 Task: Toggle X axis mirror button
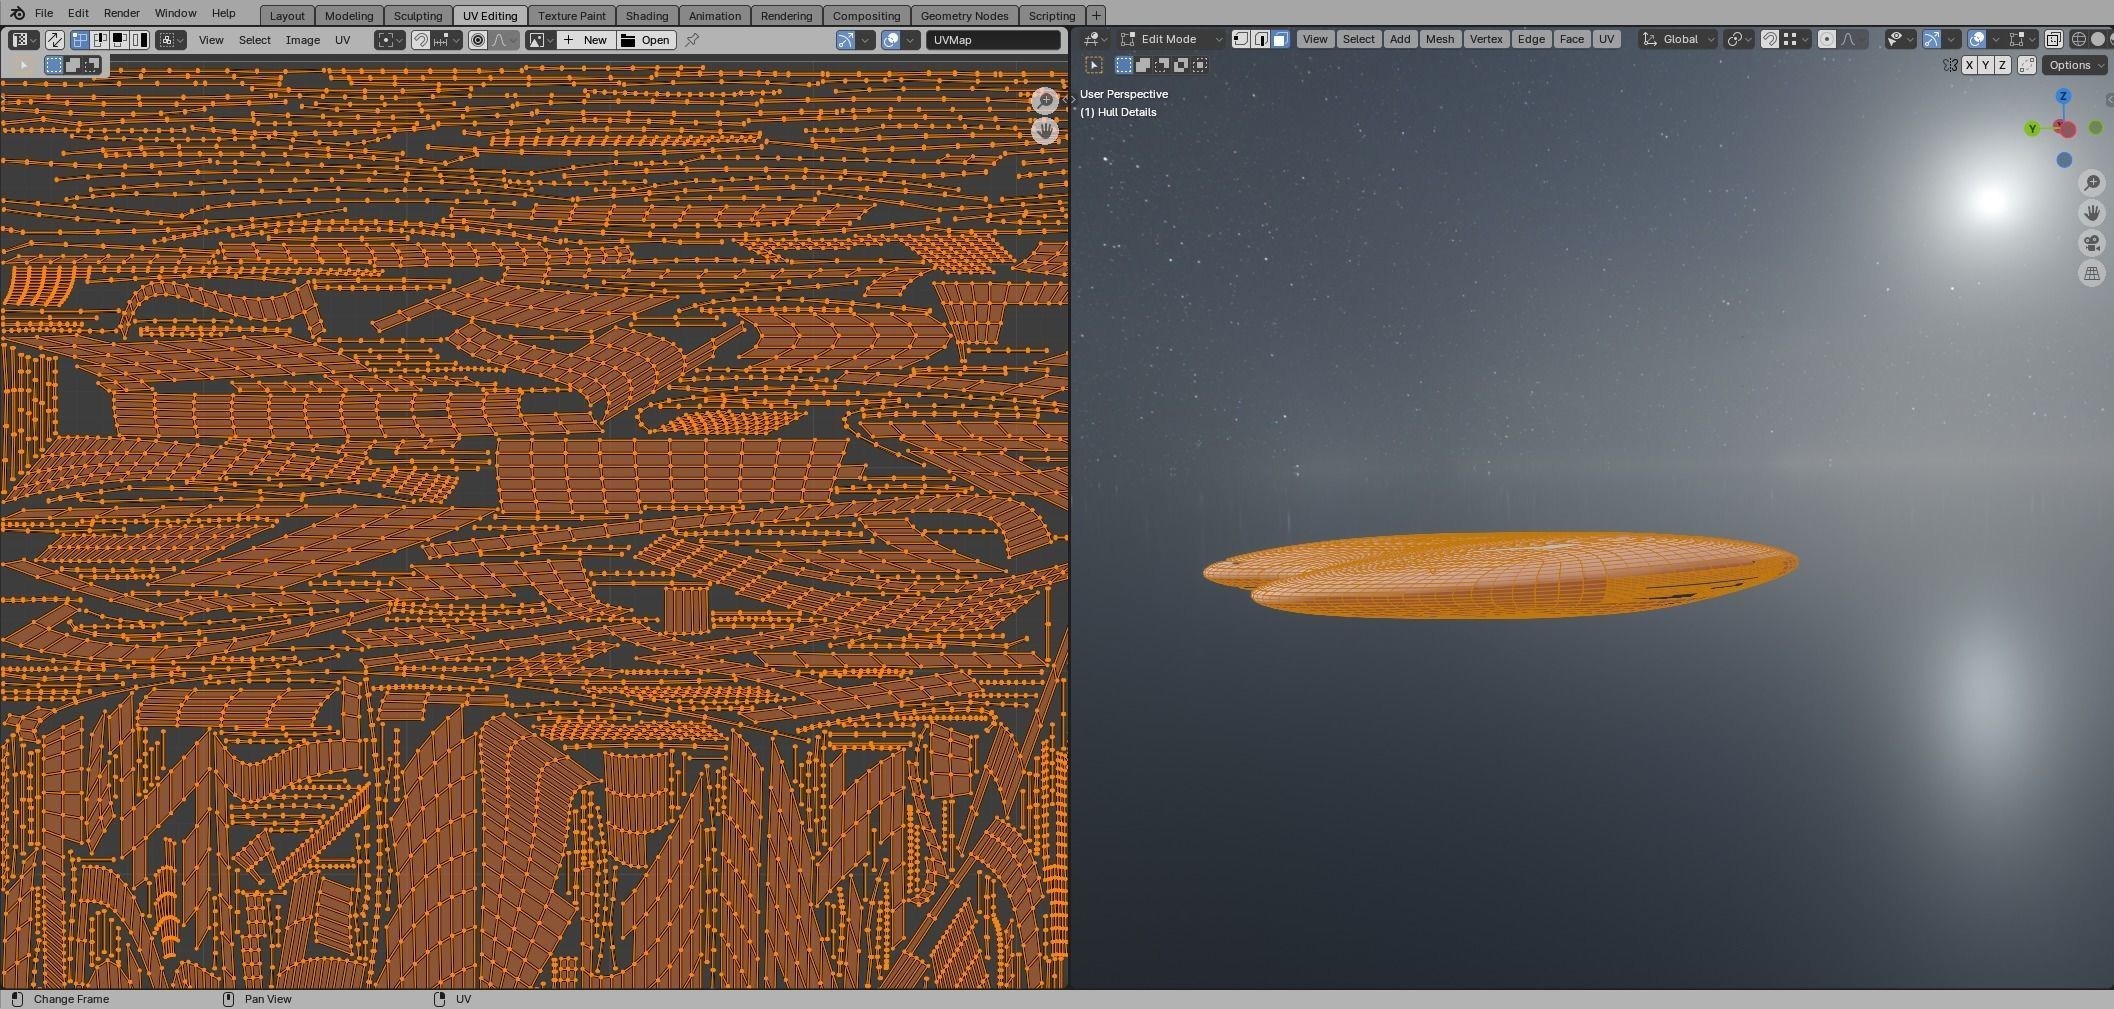(1969, 65)
